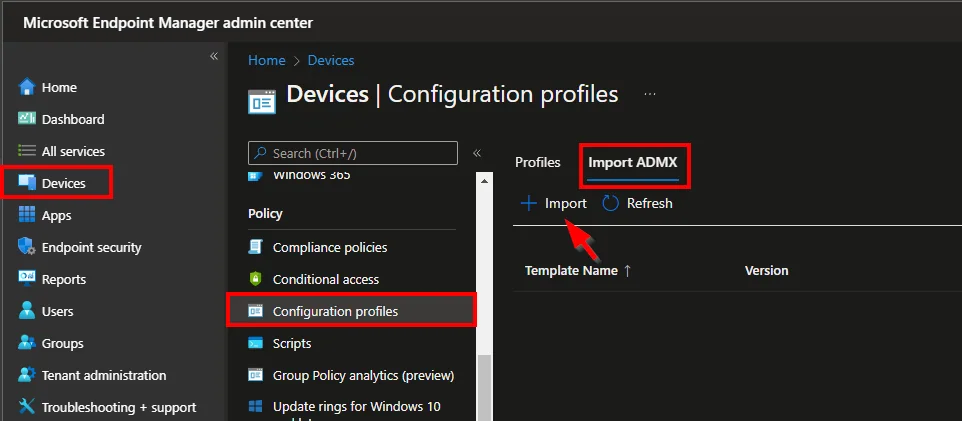Image resolution: width=962 pixels, height=421 pixels.
Task: Click the Version column header
Action: [x=766, y=271]
